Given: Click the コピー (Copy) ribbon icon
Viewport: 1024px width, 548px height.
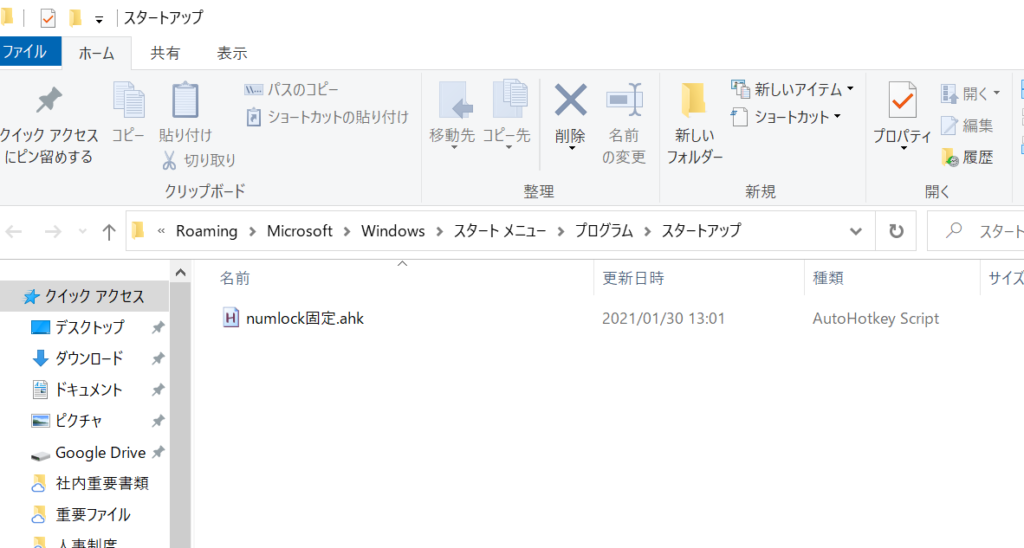Looking at the screenshot, I should (x=129, y=100).
